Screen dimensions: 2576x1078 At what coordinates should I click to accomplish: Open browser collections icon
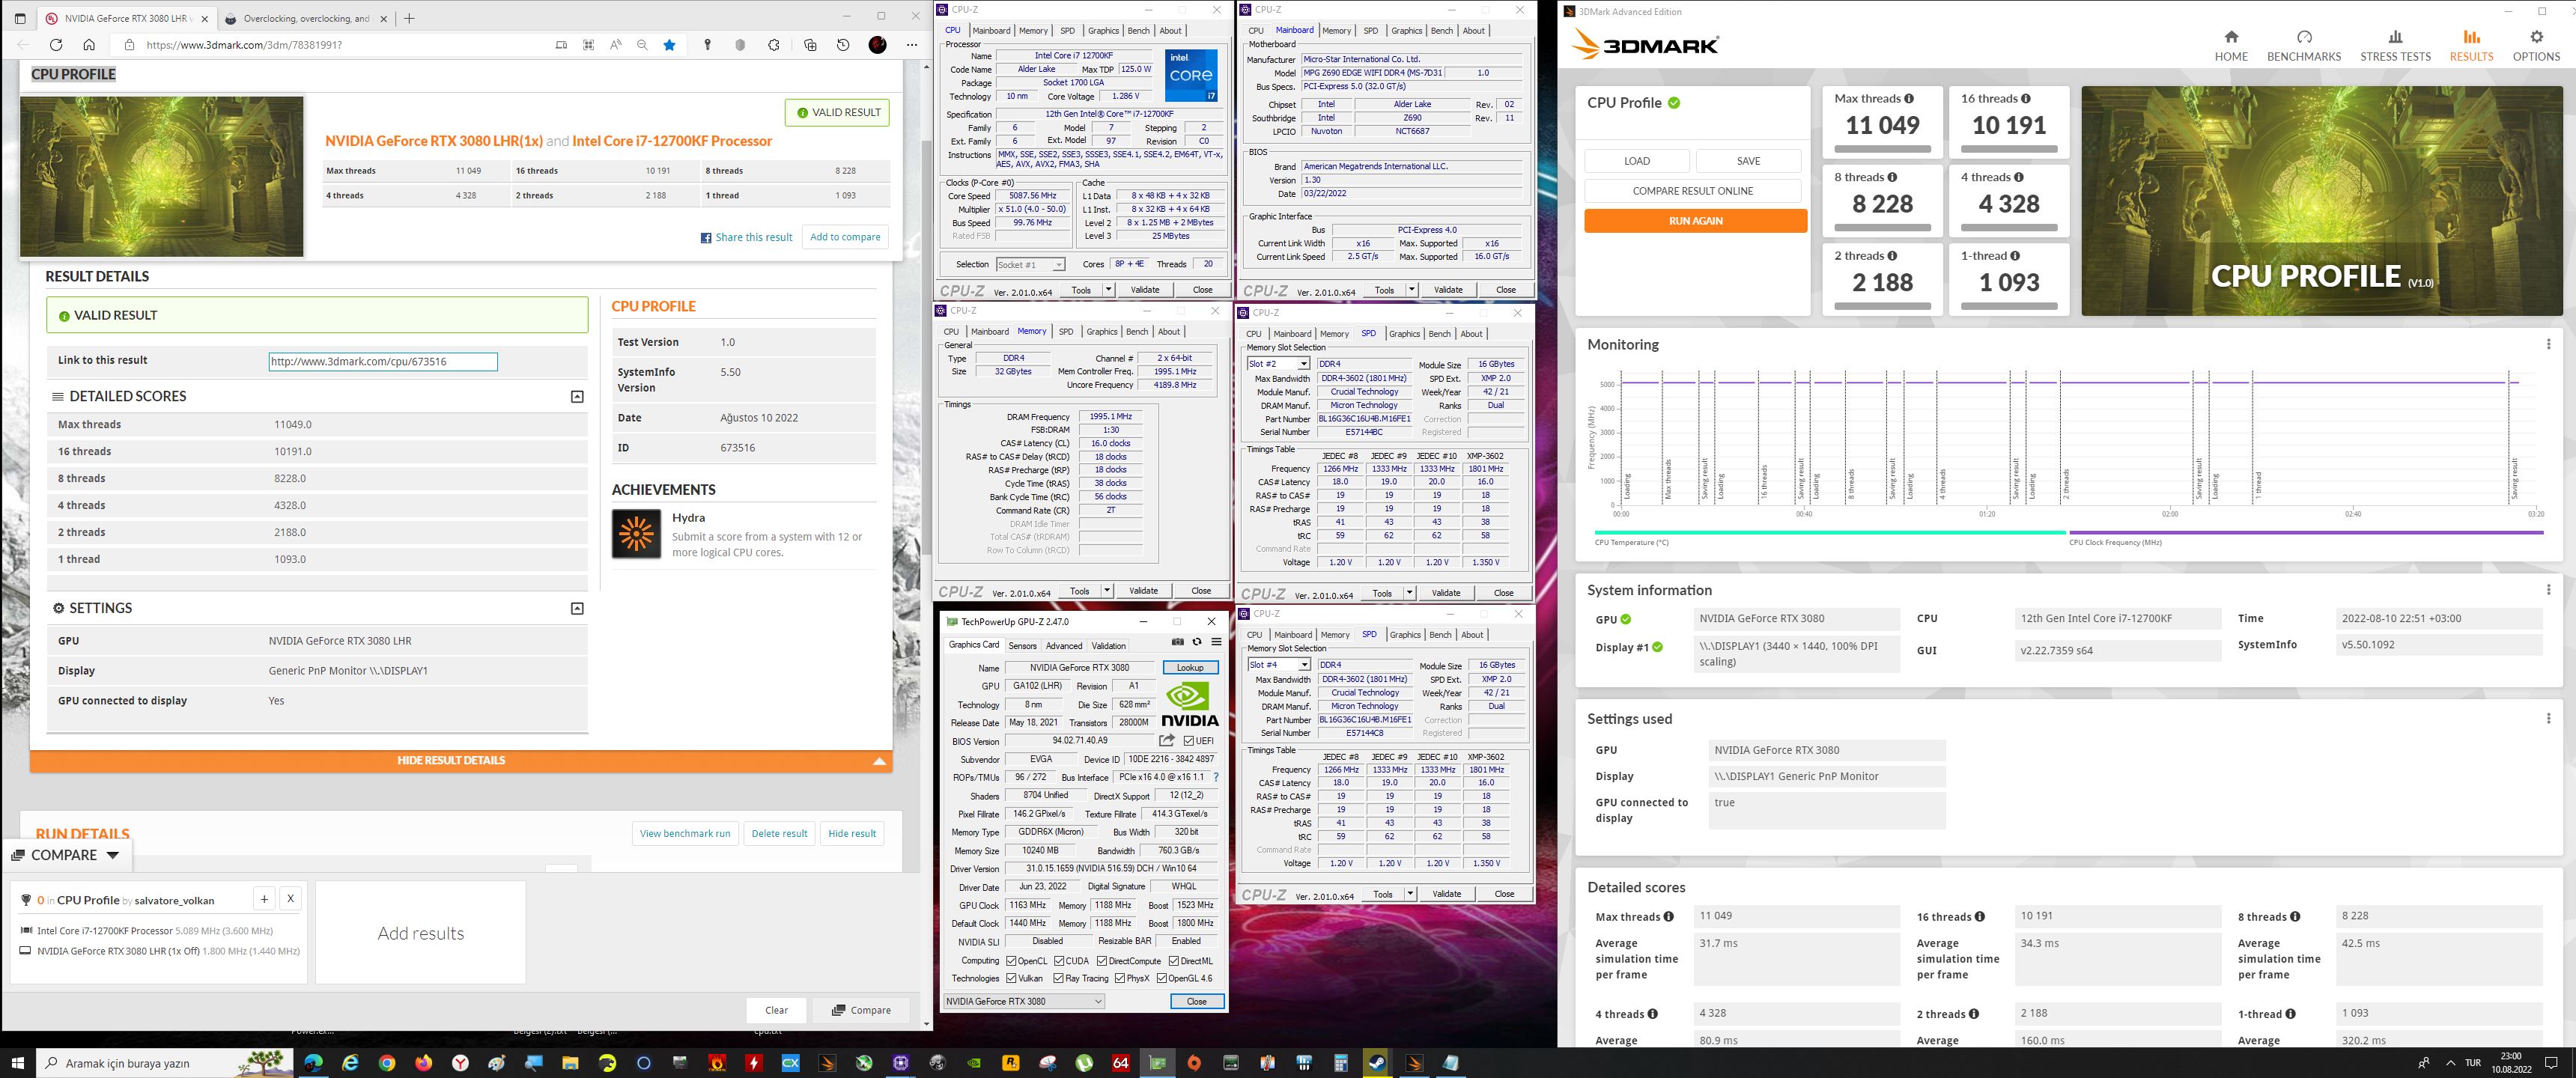tap(810, 45)
